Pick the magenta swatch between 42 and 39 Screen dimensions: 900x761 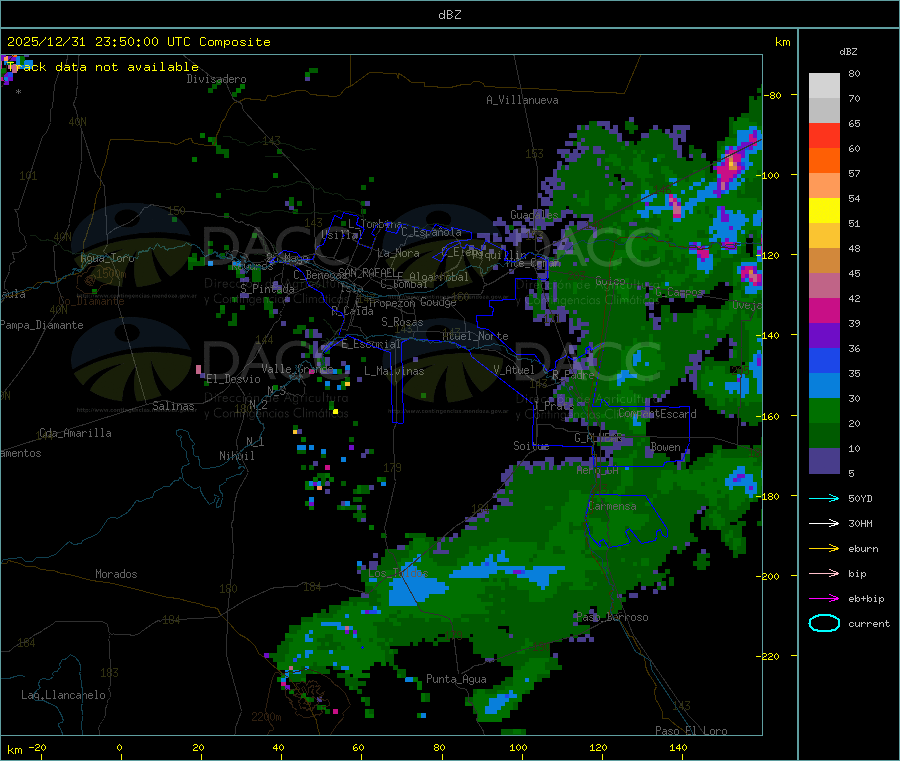click(824, 310)
